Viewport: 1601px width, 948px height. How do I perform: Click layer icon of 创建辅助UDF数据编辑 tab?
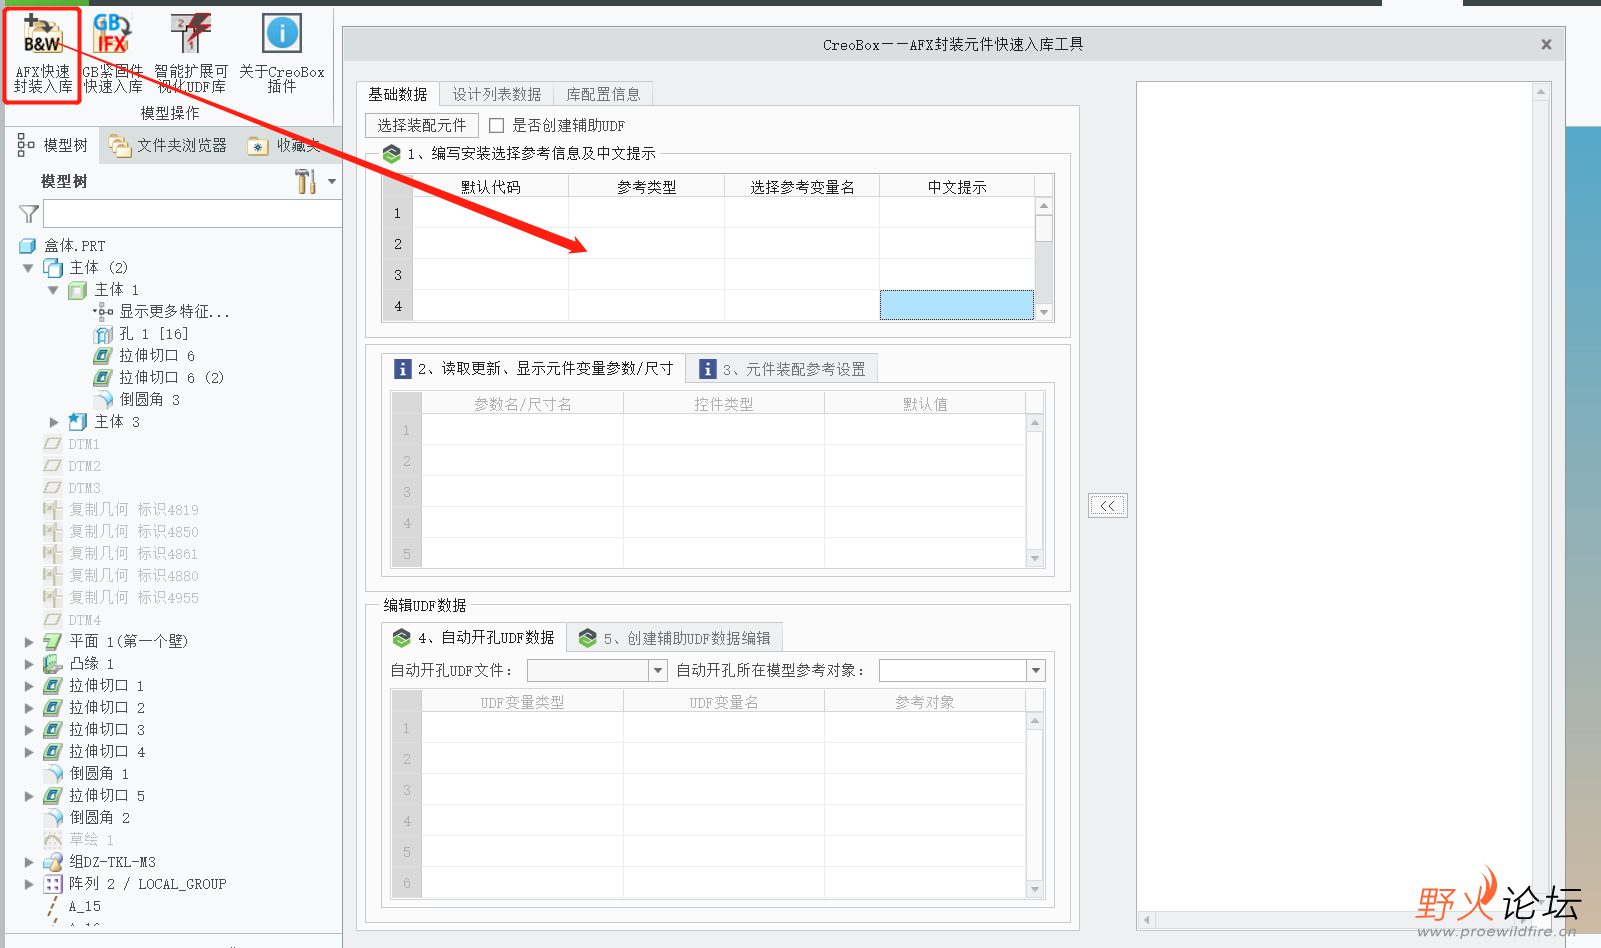pyautogui.click(x=588, y=638)
